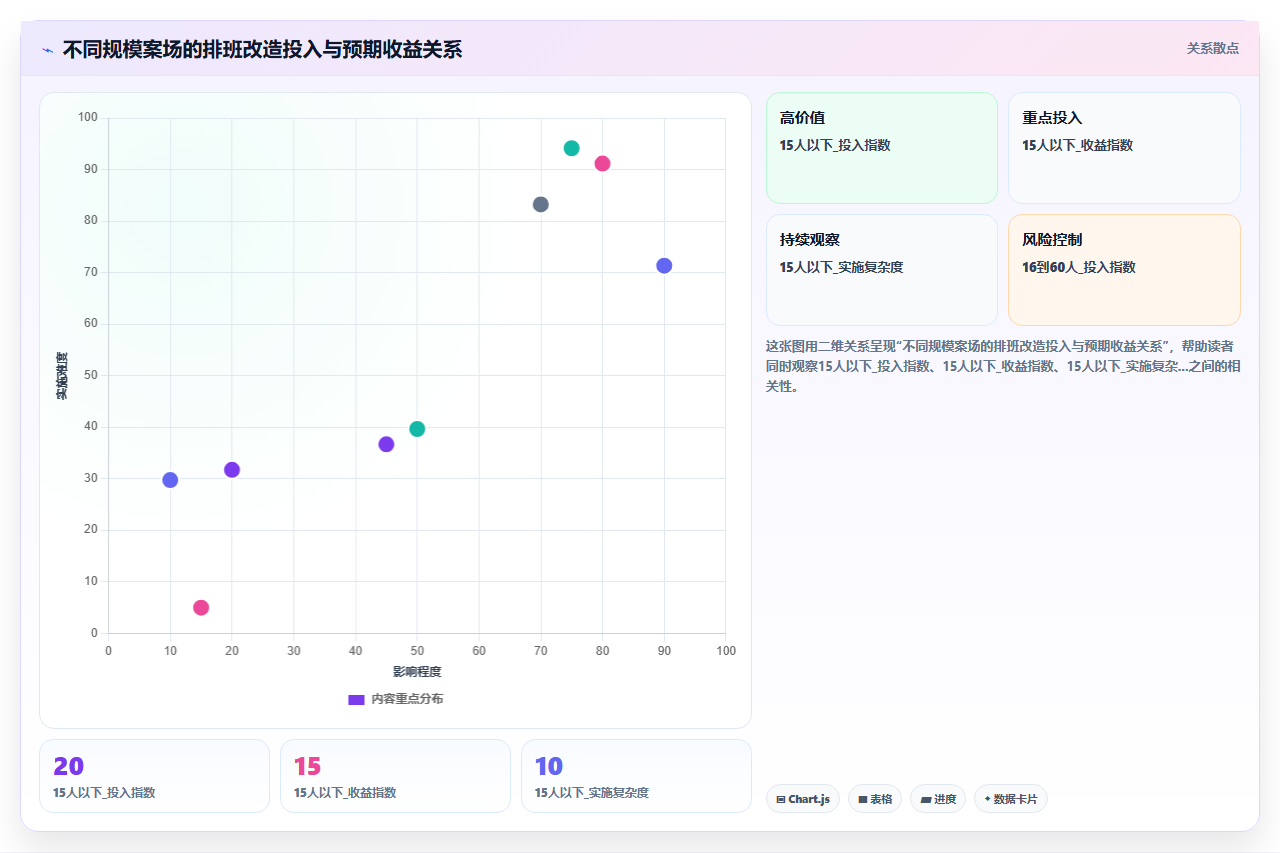1280x853 pixels.
Task: Click the 实施难度 y-axis title
Action: point(62,376)
